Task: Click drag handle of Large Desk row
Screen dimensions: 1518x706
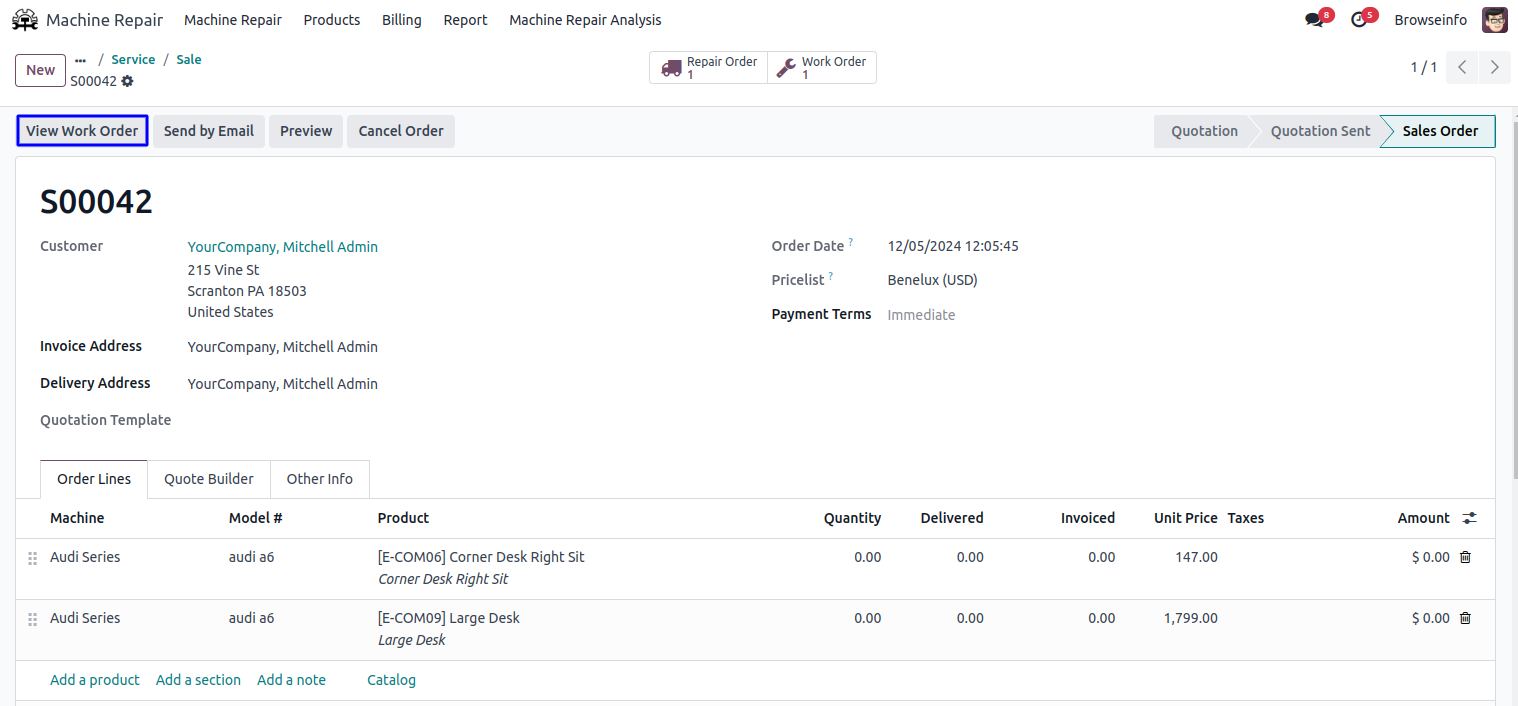Action: pyautogui.click(x=32, y=619)
